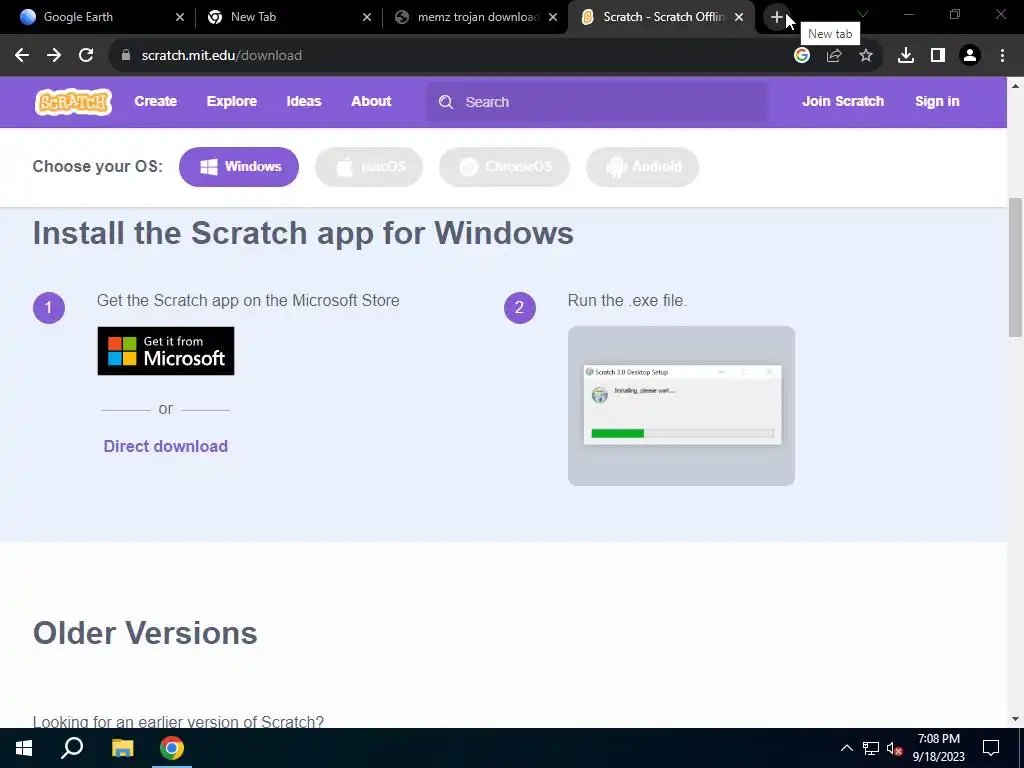Bookmark this page with the star icon

866,56
